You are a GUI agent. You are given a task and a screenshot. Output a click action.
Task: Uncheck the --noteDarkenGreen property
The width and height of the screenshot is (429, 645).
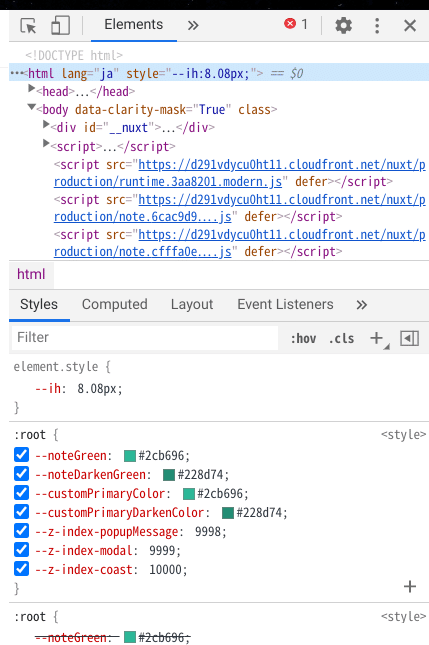coord(21,474)
